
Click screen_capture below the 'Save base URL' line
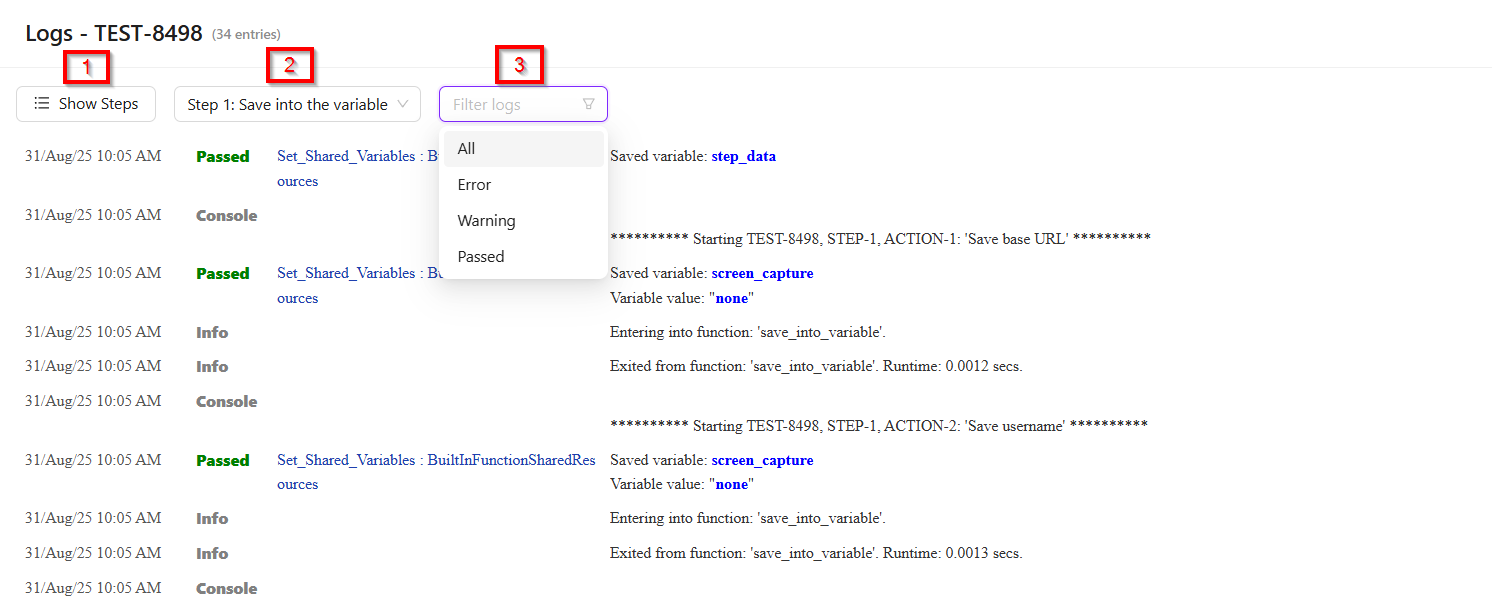pyautogui.click(x=762, y=274)
